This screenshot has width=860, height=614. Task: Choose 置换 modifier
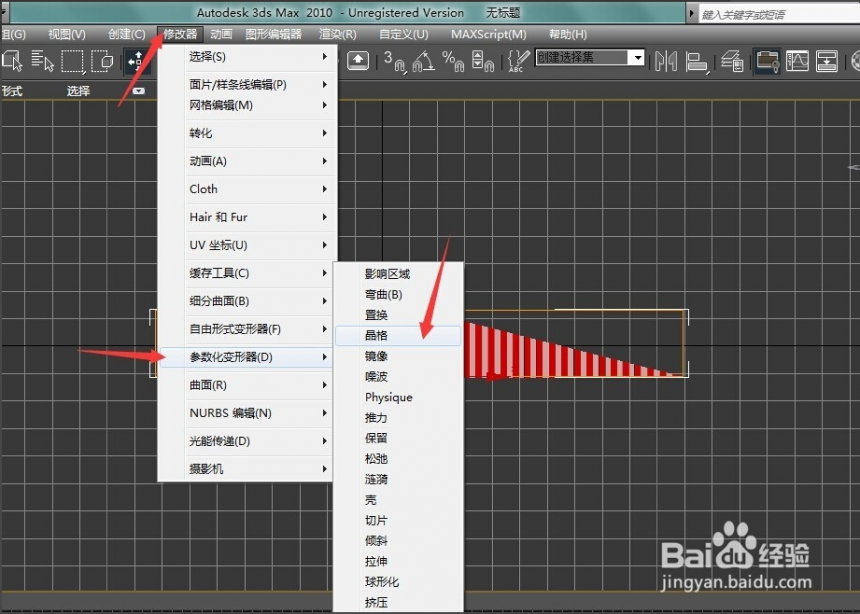tap(399, 315)
